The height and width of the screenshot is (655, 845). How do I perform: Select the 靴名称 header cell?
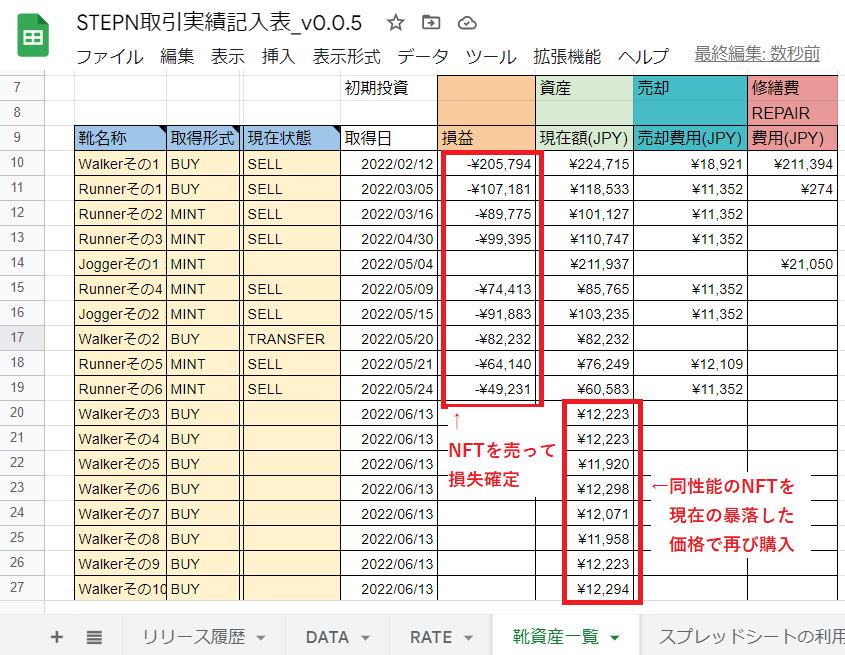pyautogui.click(x=121, y=138)
